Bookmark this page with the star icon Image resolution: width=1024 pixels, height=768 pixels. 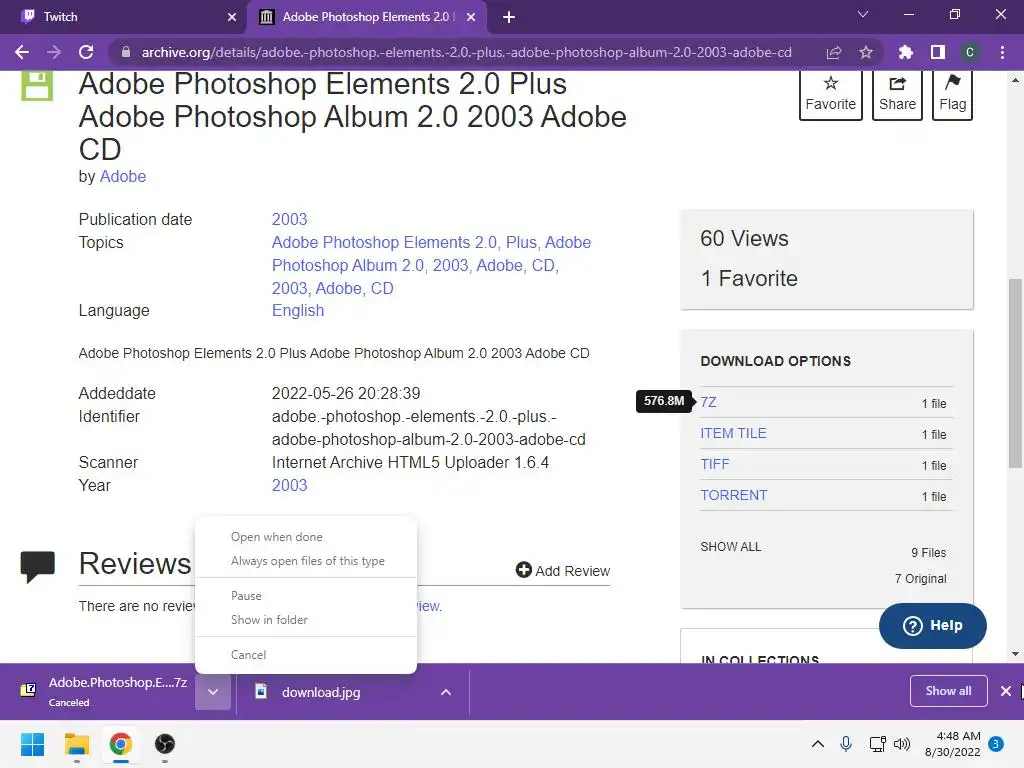point(866,52)
